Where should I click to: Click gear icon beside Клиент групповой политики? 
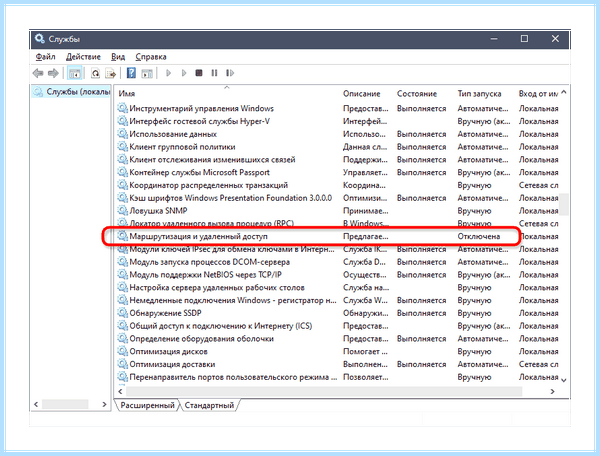click(x=122, y=147)
